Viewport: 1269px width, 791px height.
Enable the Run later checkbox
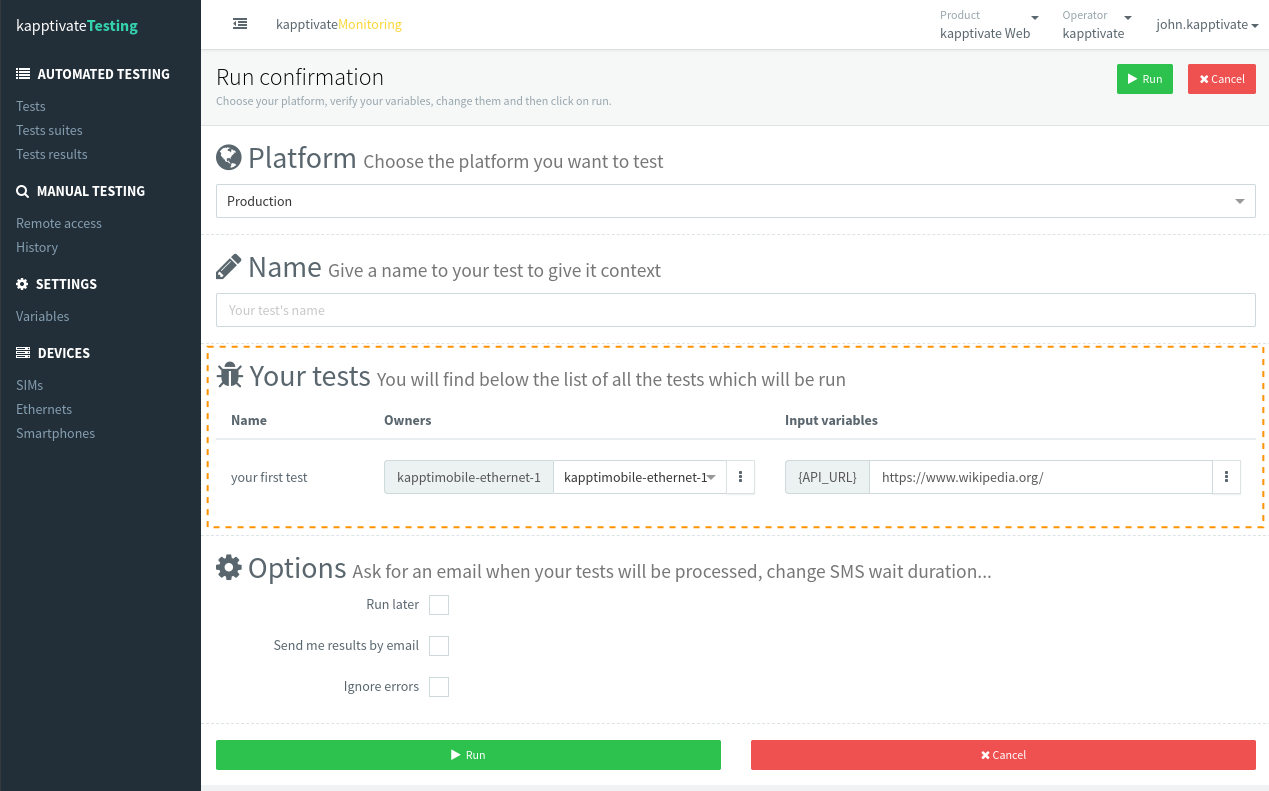(439, 605)
